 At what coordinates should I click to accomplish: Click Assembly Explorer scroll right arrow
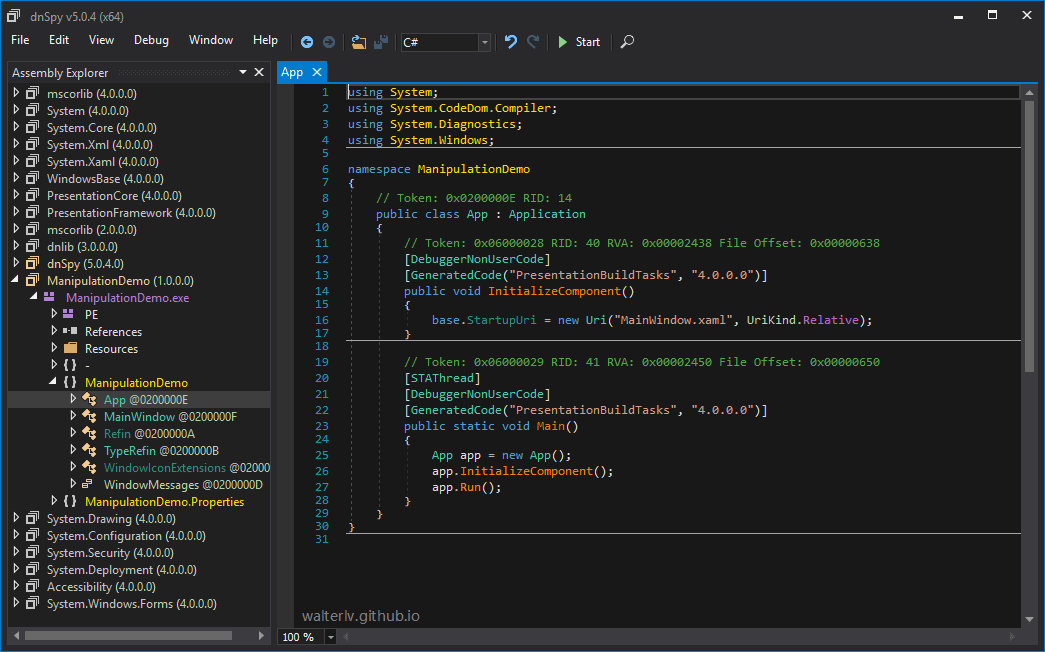[261, 635]
